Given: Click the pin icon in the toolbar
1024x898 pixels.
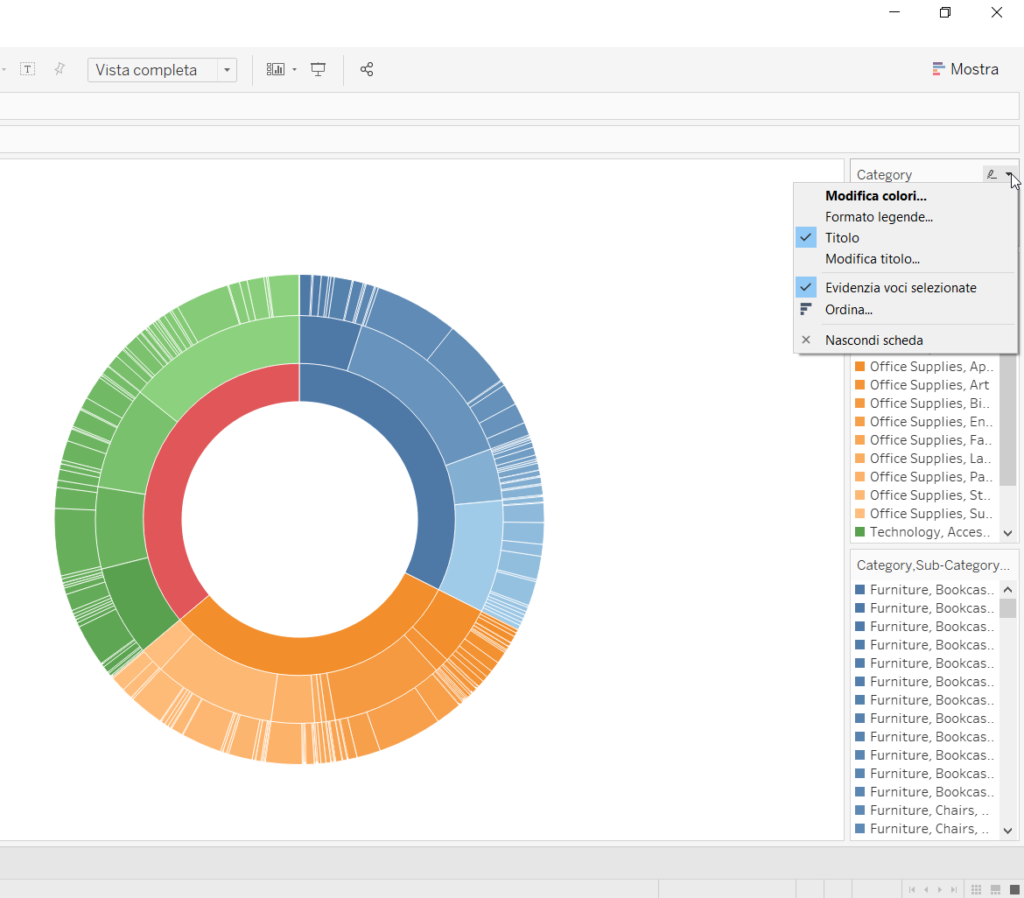Looking at the screenshot, I should pyautogui.click(x=59, y=68).
